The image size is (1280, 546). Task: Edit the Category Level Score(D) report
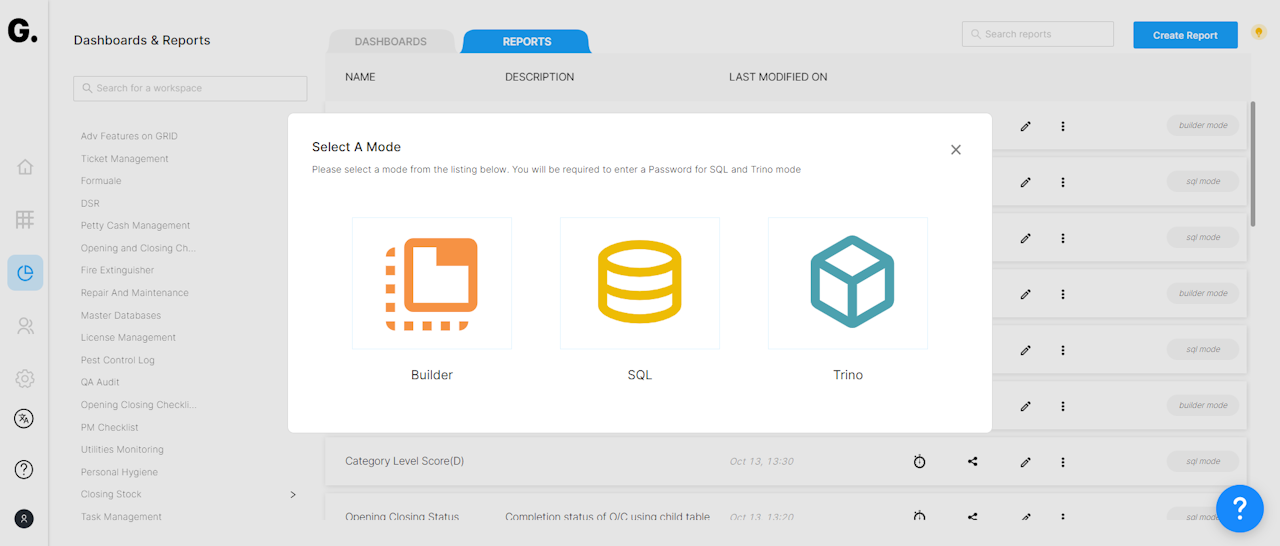(x=1025, y=462)
